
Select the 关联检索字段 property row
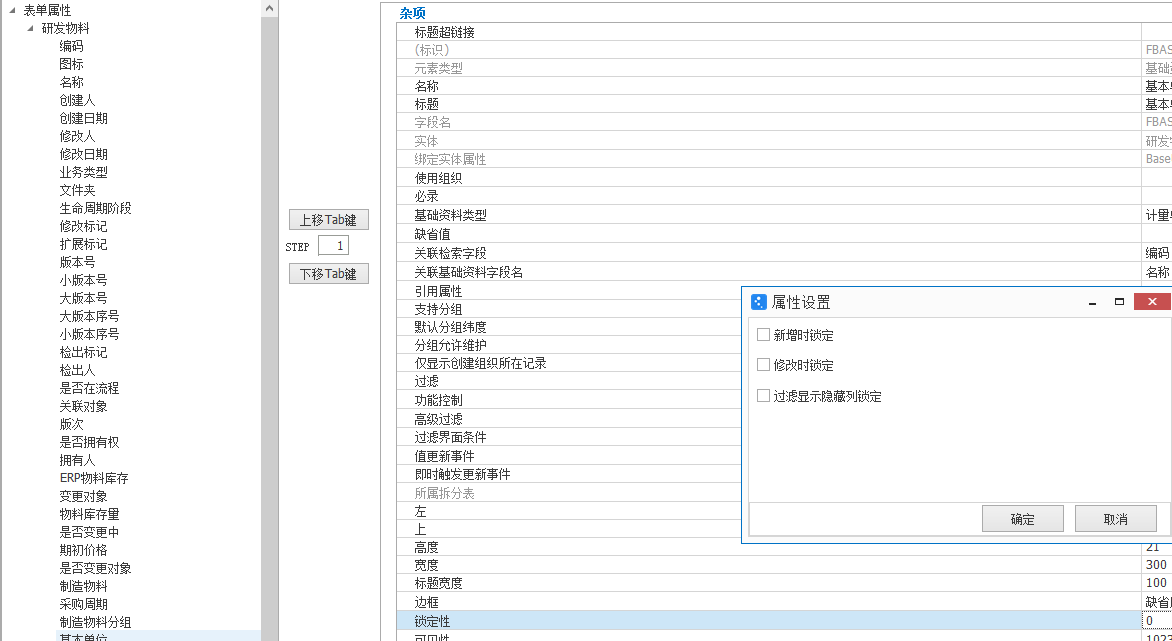pyautogui.click(x=784, y=253)
